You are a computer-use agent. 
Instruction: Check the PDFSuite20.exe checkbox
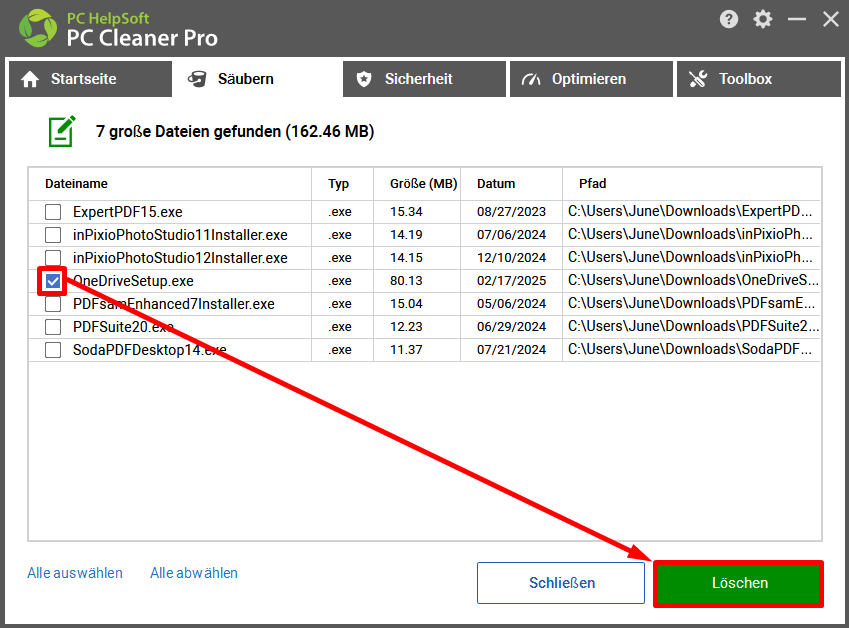53,327
